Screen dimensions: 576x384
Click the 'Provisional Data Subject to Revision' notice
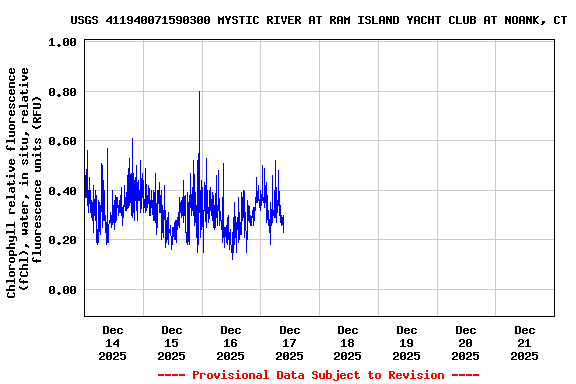point(318,375)
